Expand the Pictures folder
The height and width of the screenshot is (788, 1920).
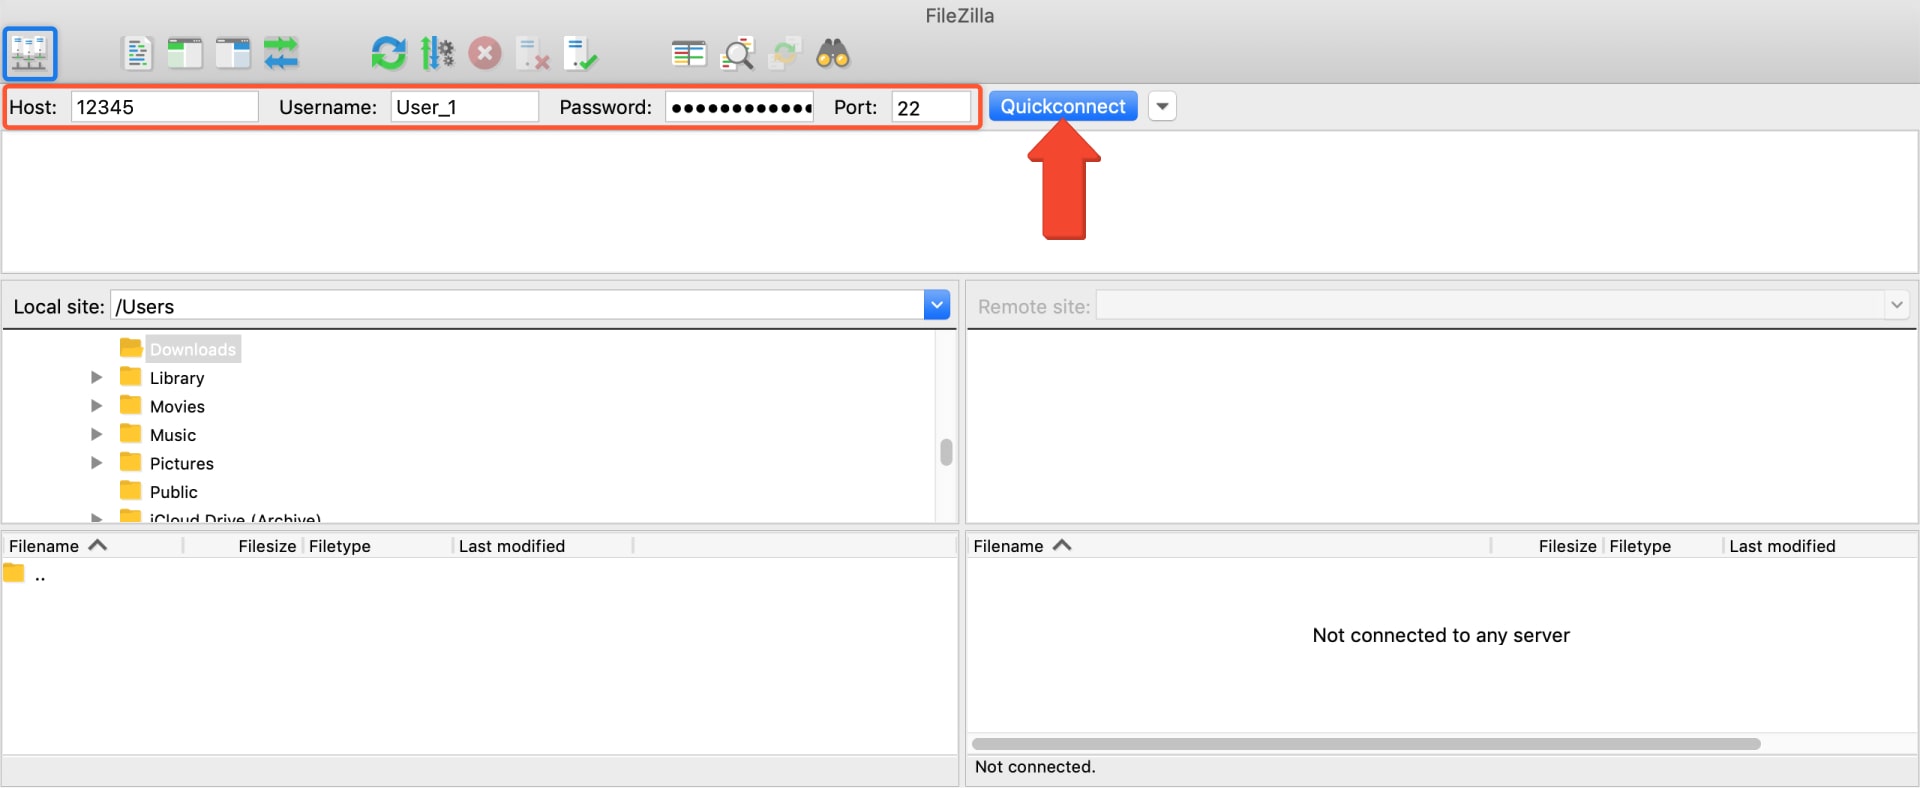click(97, 463)
